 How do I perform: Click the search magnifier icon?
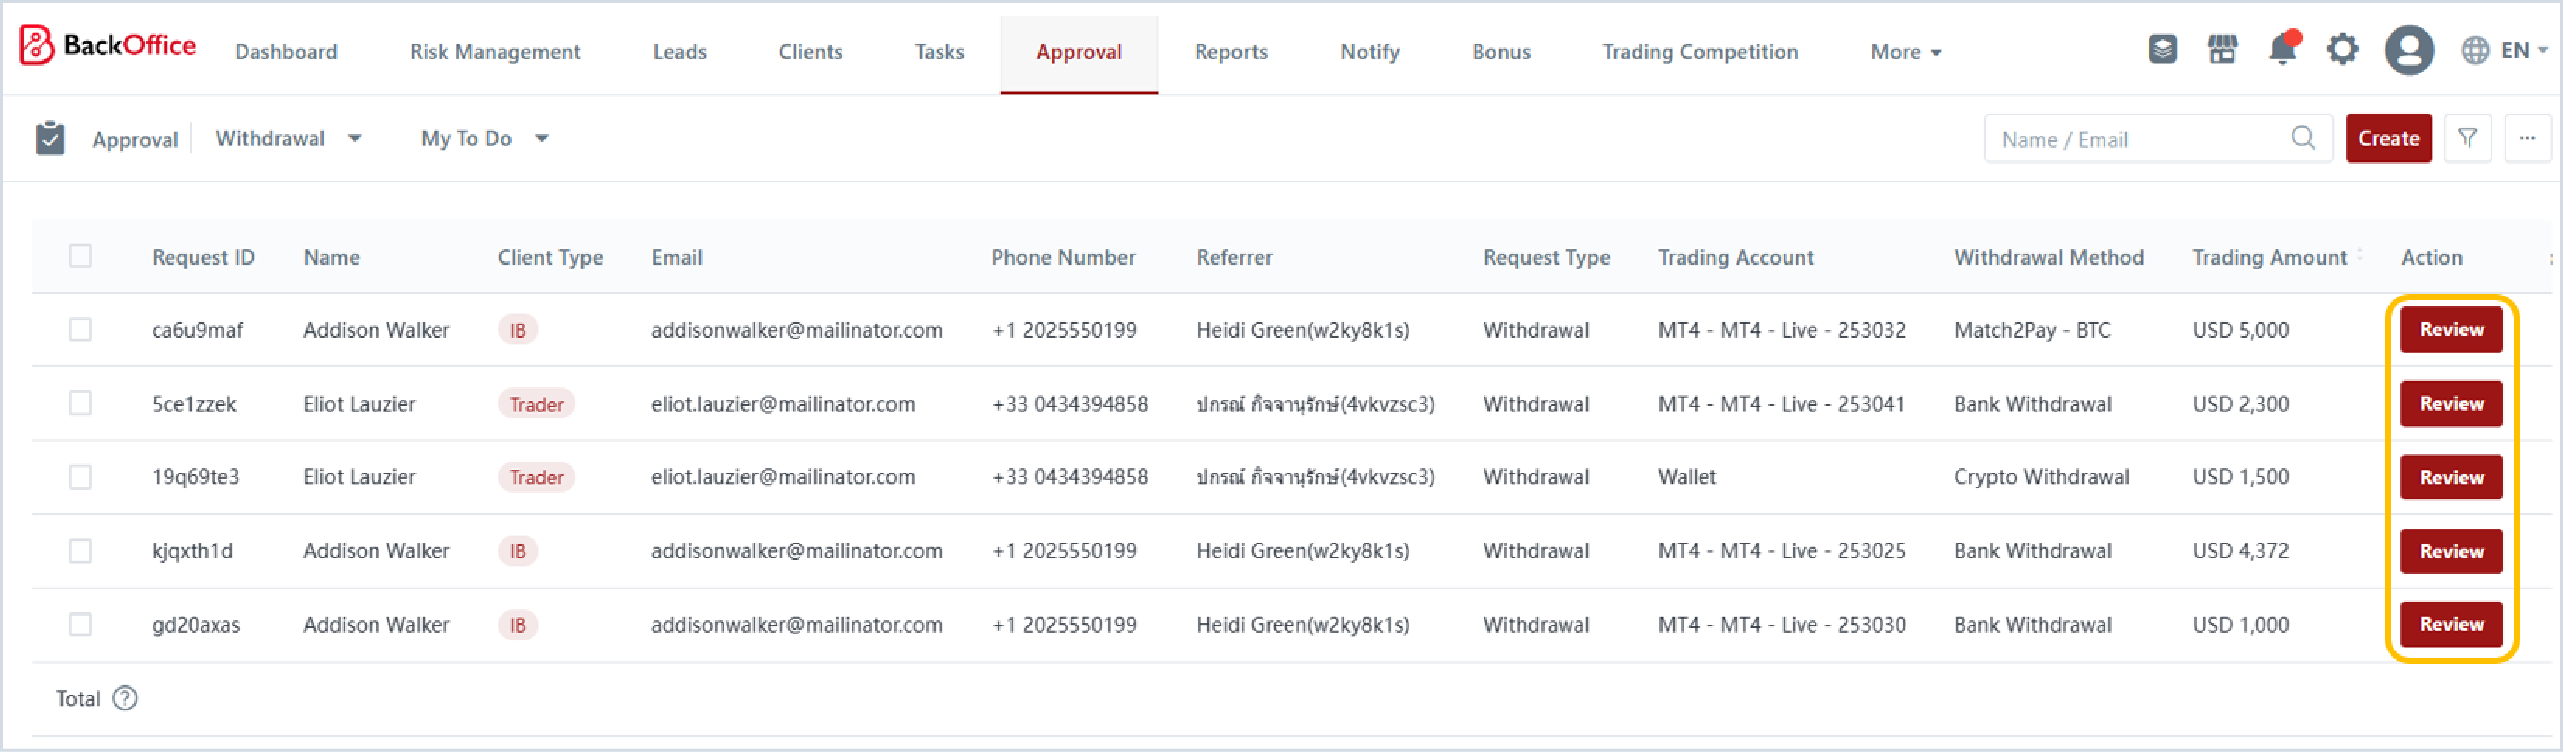2303,138
